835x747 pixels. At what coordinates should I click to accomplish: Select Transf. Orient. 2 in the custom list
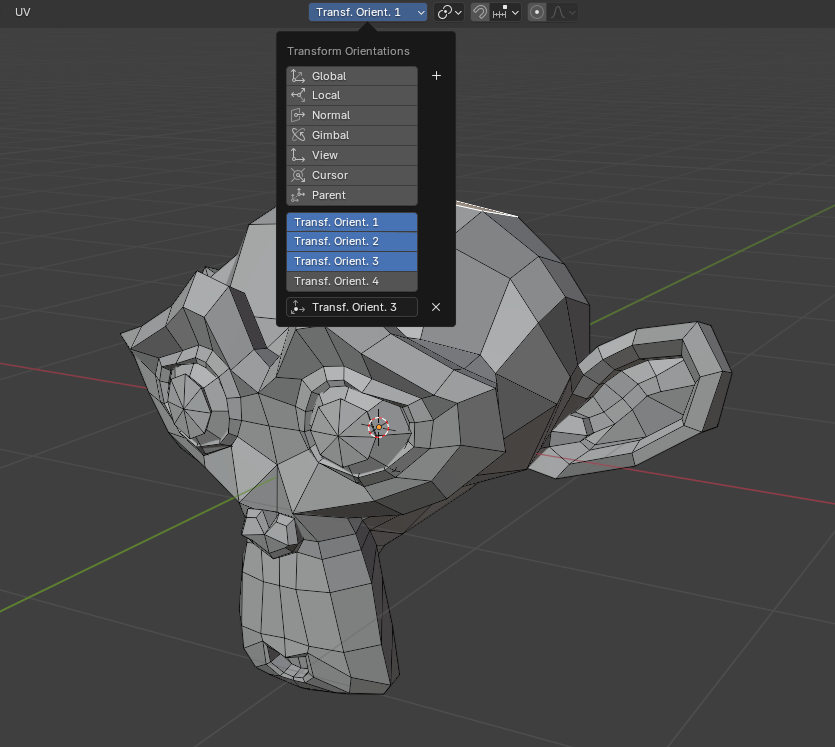pyautogui.click(x=352, y=241)
